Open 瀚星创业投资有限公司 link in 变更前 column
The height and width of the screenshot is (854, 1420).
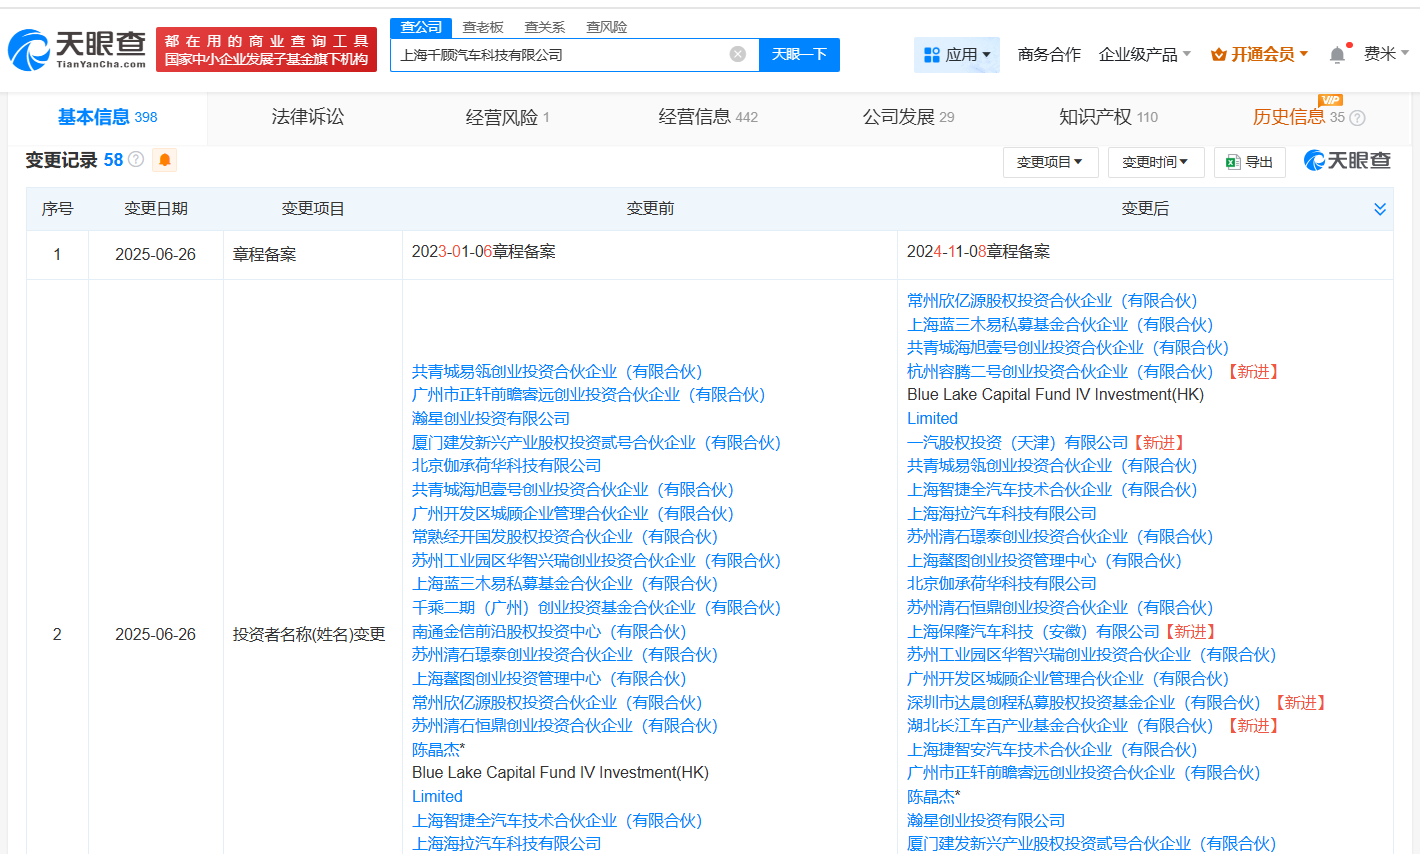pyautogui.click(x=491, y=419)
